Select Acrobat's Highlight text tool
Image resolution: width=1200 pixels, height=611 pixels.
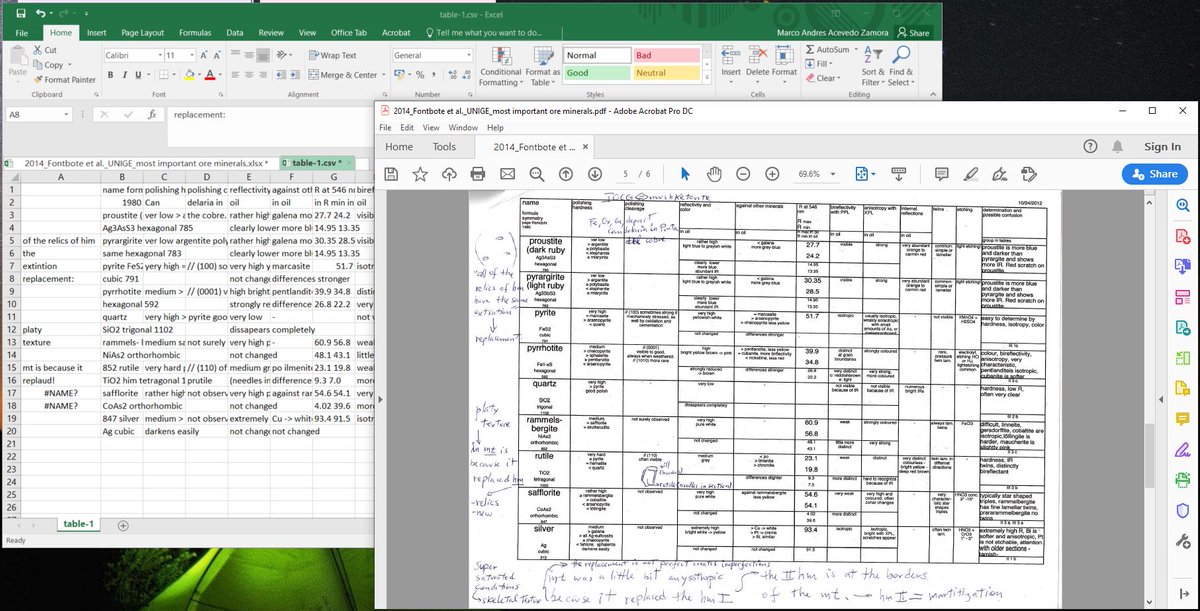coord(972,173)
